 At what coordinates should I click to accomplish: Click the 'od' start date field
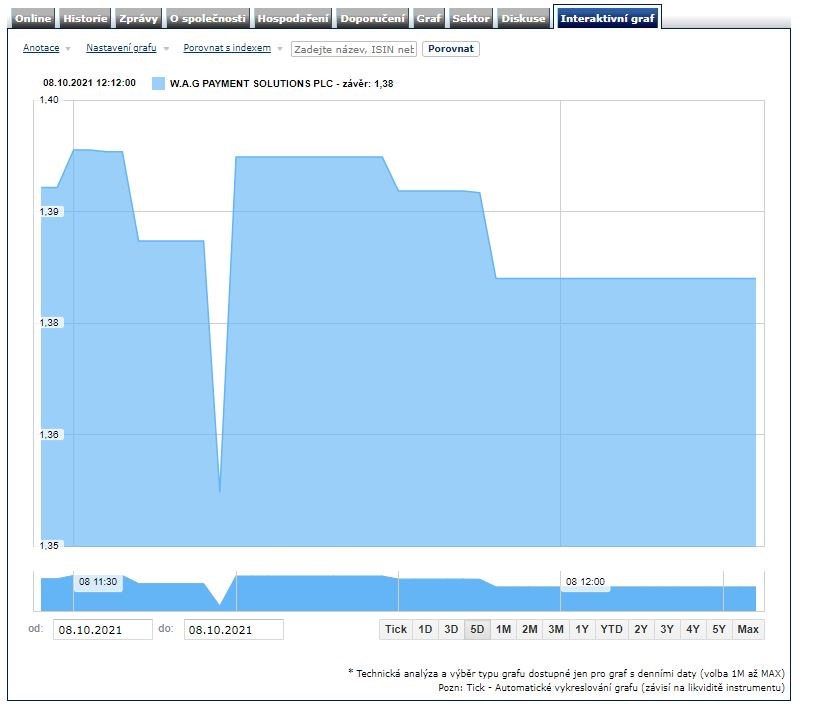(102, 630)
